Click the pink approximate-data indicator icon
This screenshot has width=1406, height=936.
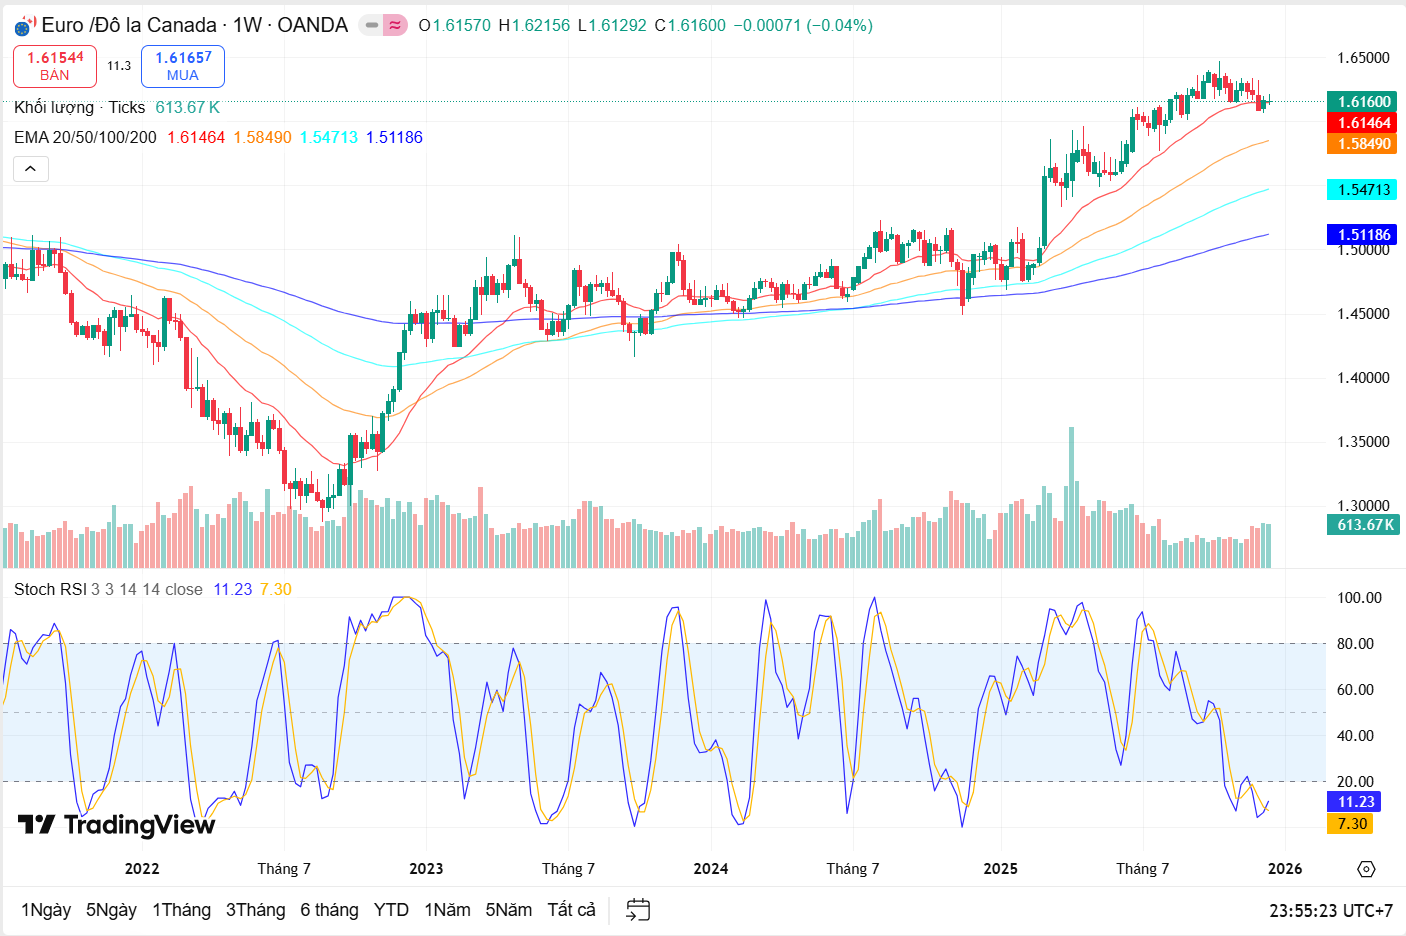(x=396, y=26)
